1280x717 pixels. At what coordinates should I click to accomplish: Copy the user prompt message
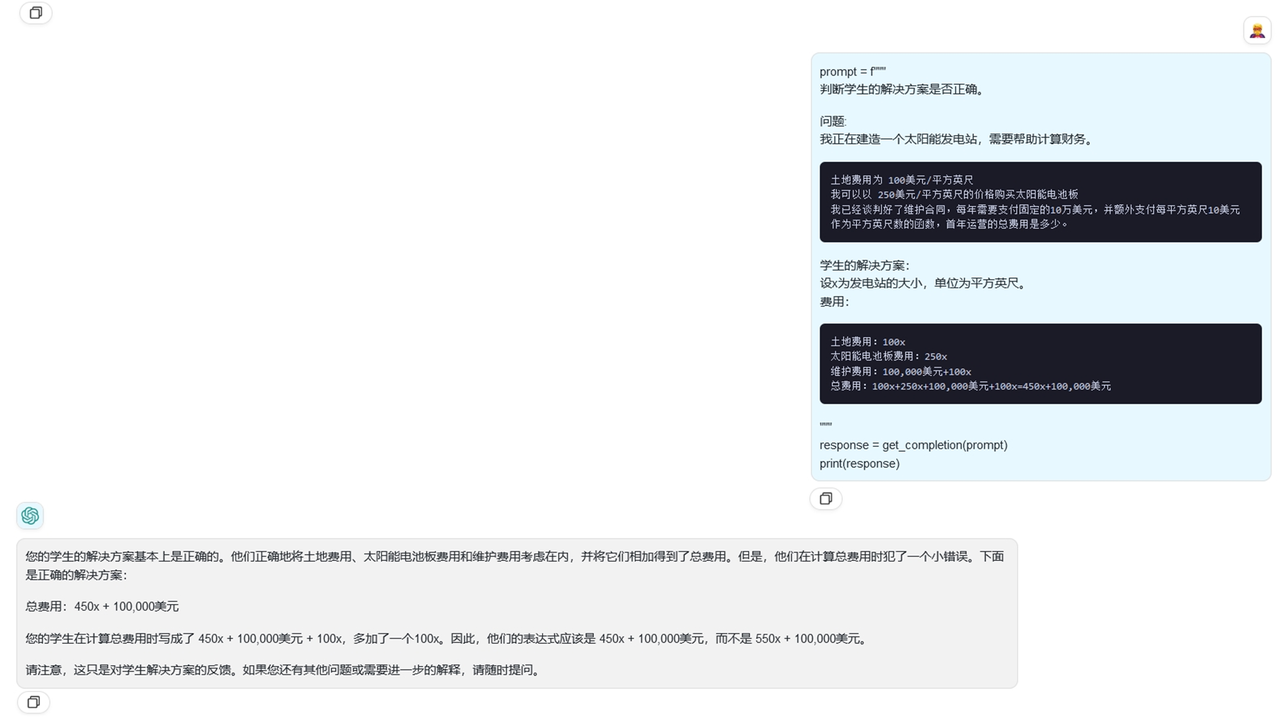[826, 499]
